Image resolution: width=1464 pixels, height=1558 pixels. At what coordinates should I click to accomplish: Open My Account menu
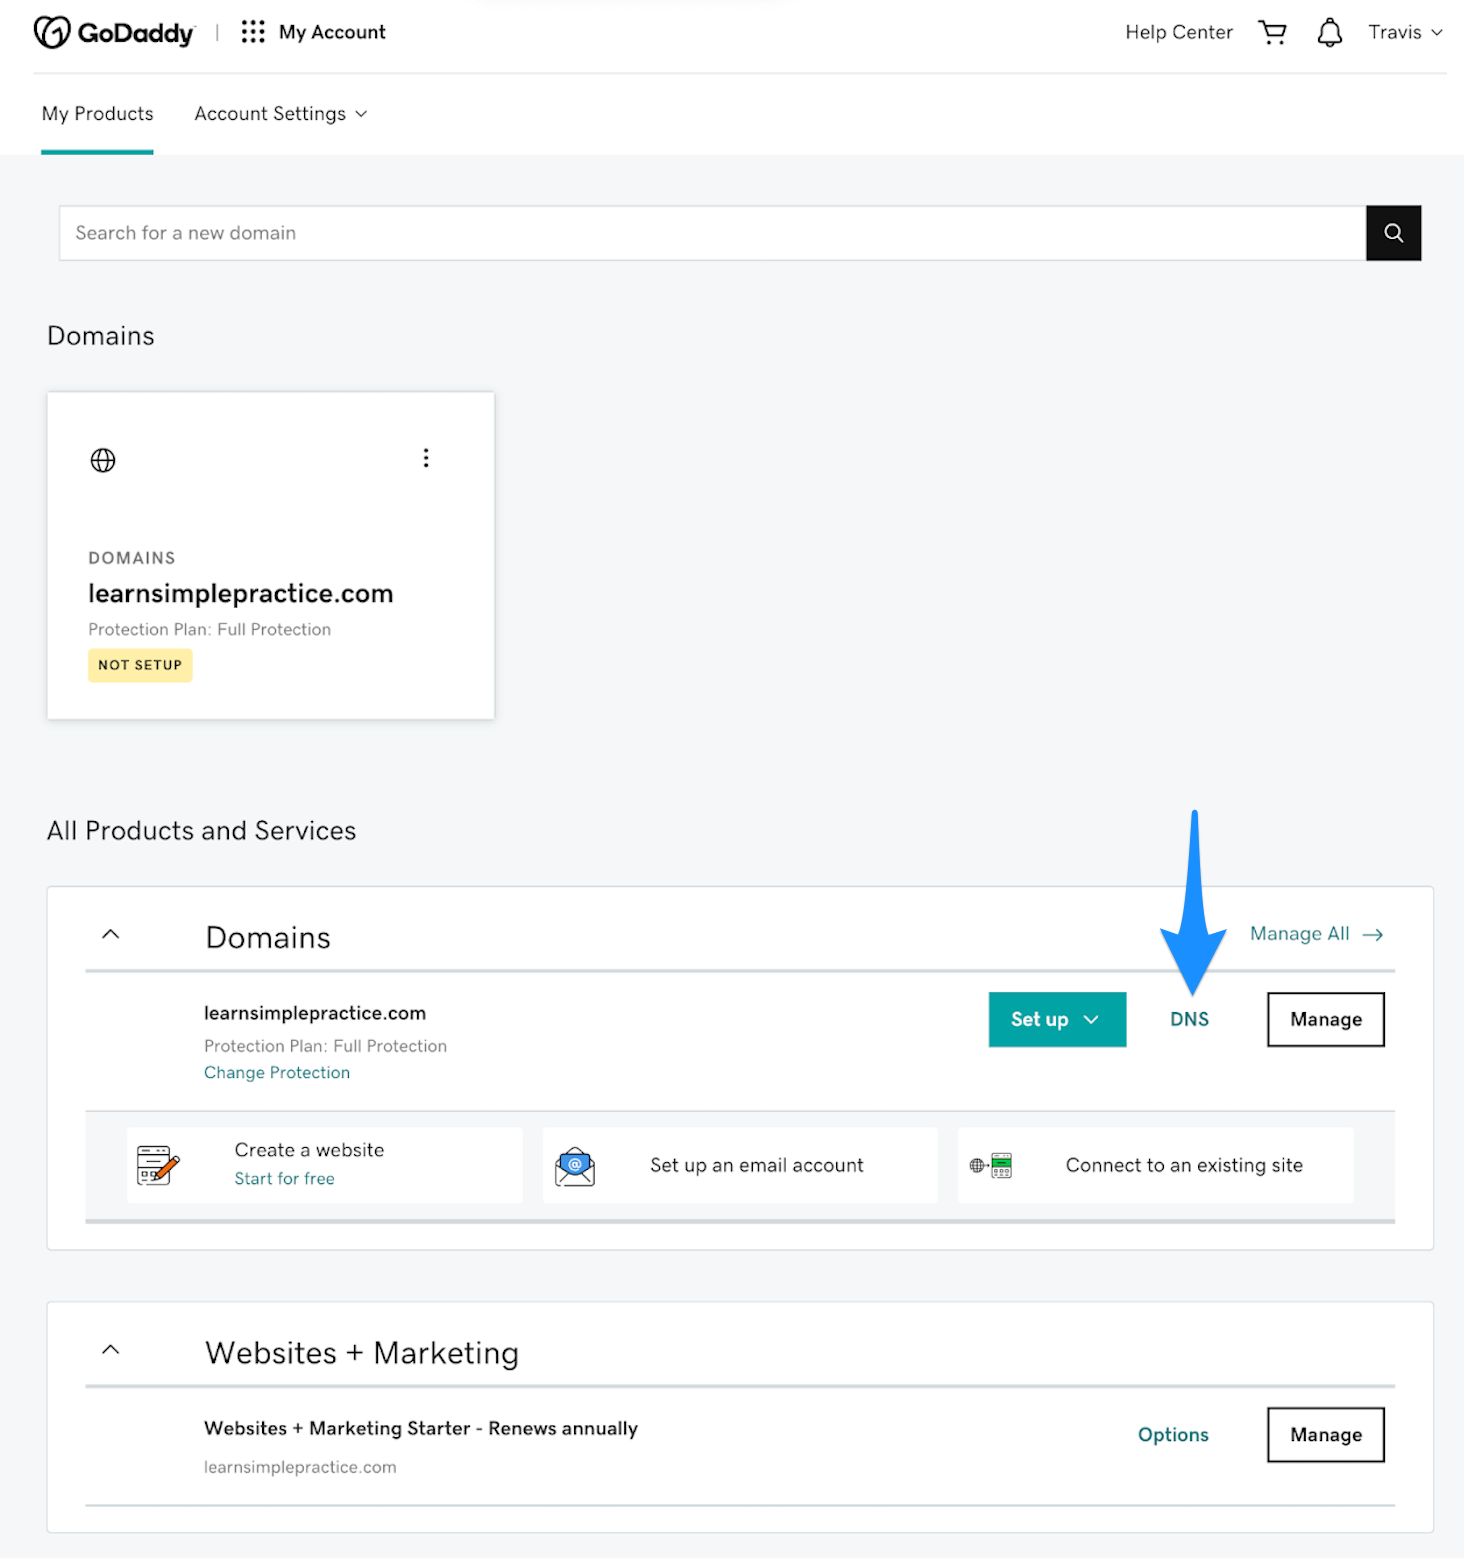tap(332, 32)
